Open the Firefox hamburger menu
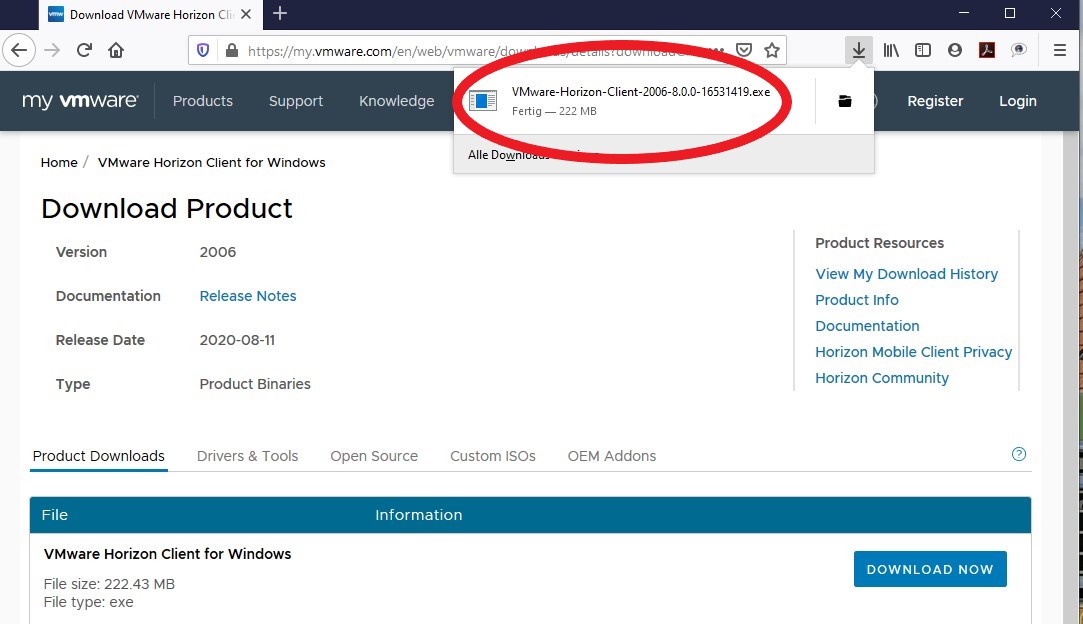 click(x=1060, y=50)
